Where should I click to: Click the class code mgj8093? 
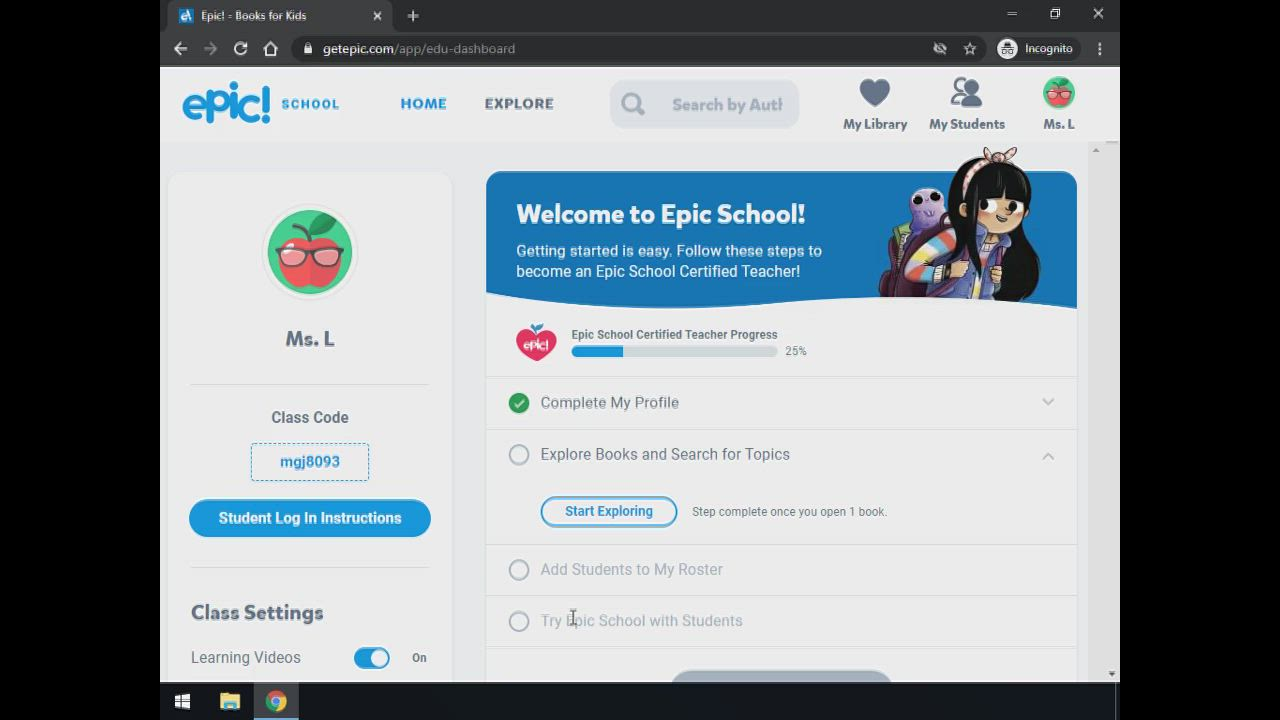[x=310, y=462]
